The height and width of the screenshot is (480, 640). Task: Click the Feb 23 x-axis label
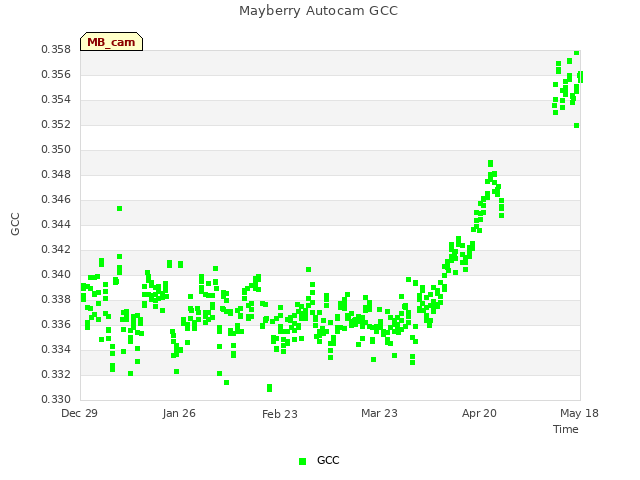[x=280, y=414]
